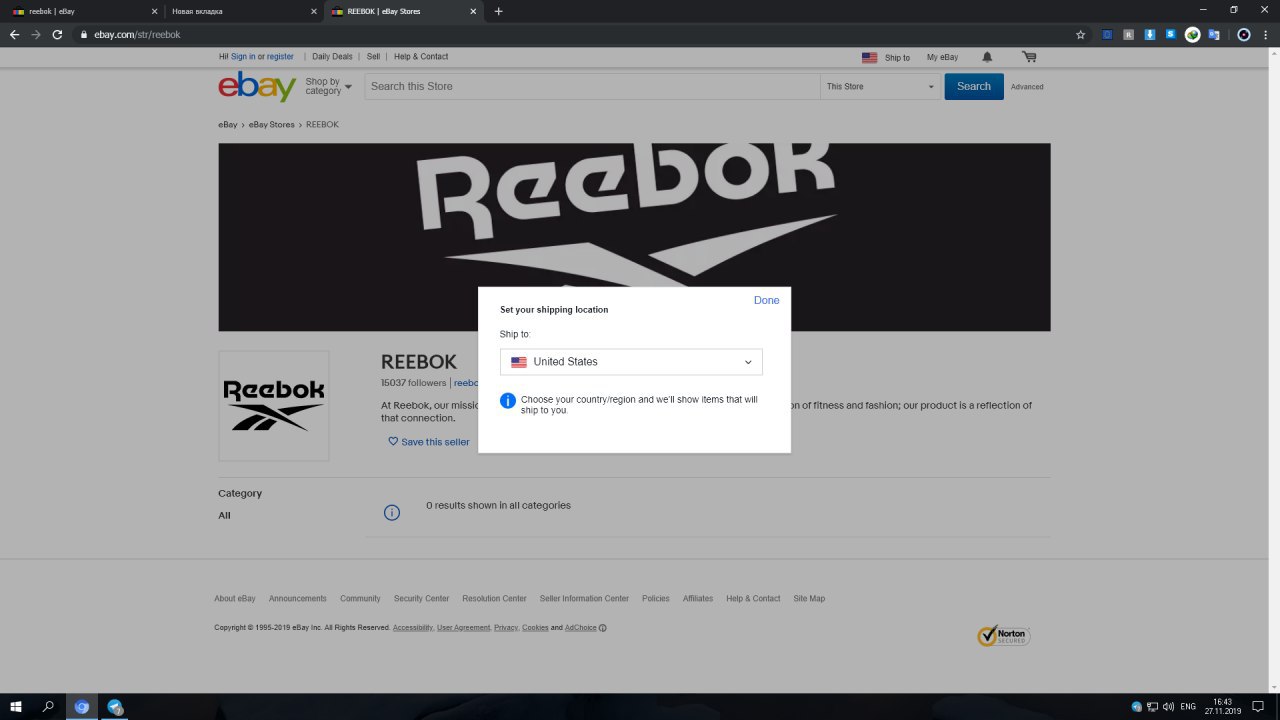Image resolution: width=1280 pixels, height=720 pixels.
Task: Open the Chrome profile avatar
Action: point(1244,34)
